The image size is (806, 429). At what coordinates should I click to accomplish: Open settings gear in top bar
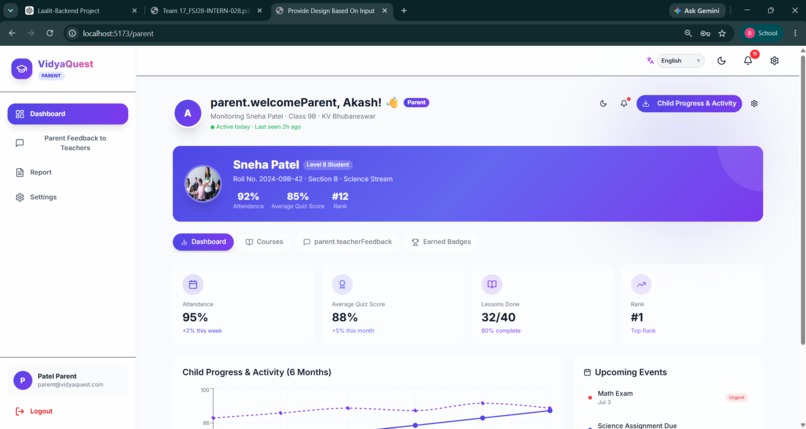[774, 61]
